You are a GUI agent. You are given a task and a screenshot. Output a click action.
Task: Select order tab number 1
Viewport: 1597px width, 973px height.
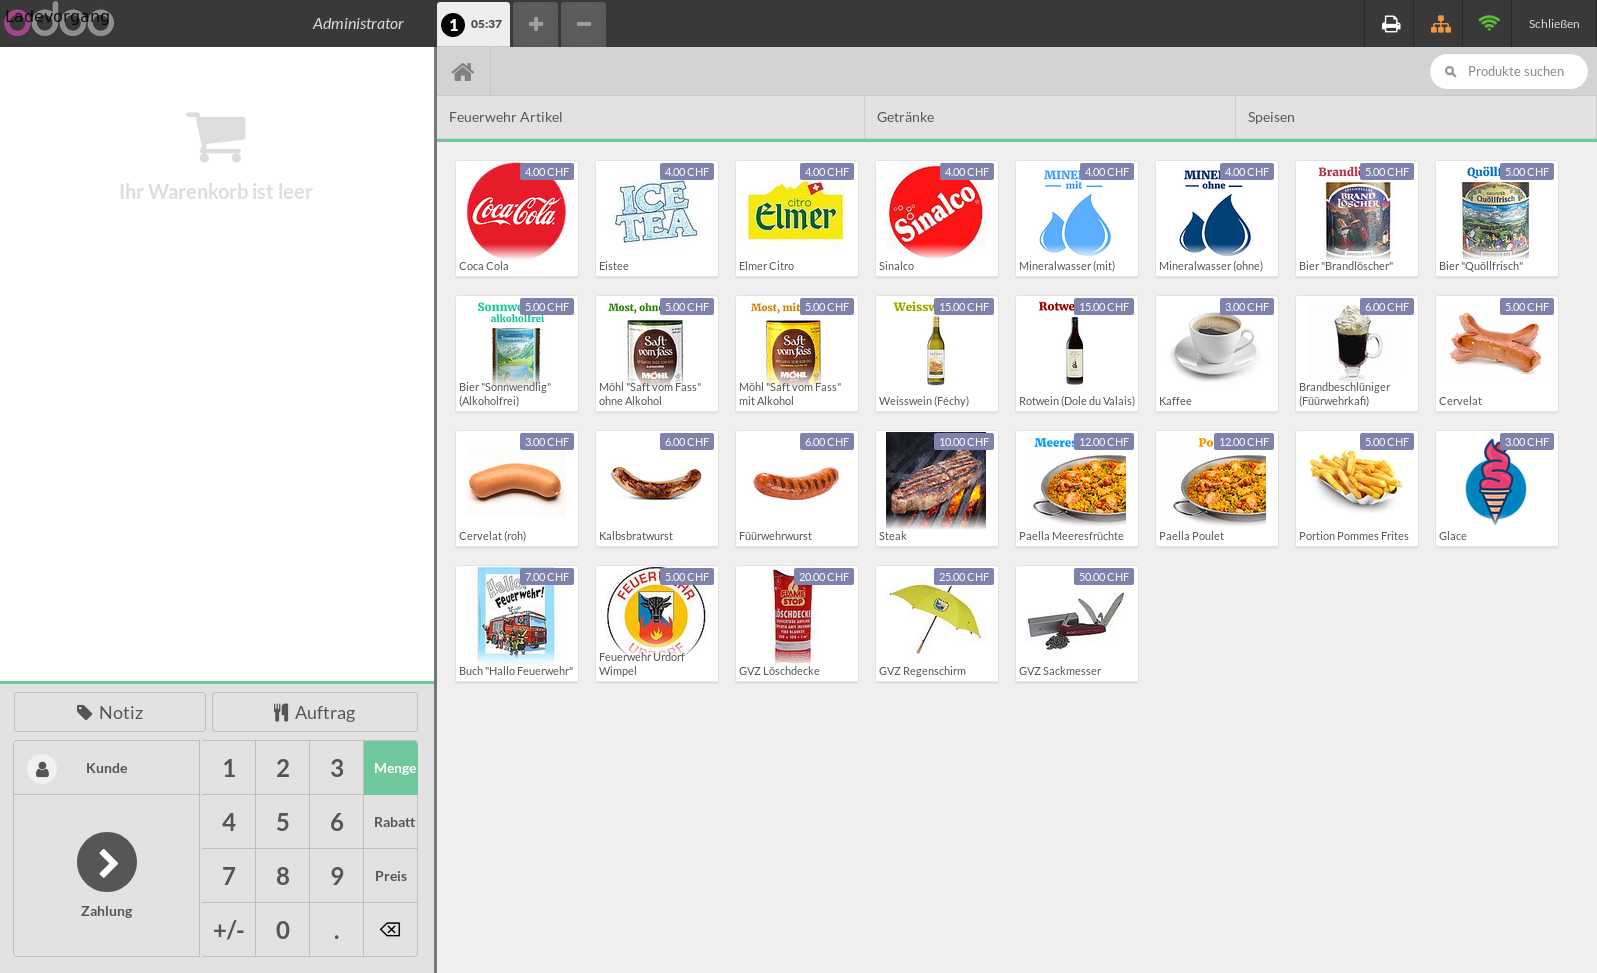473,24
